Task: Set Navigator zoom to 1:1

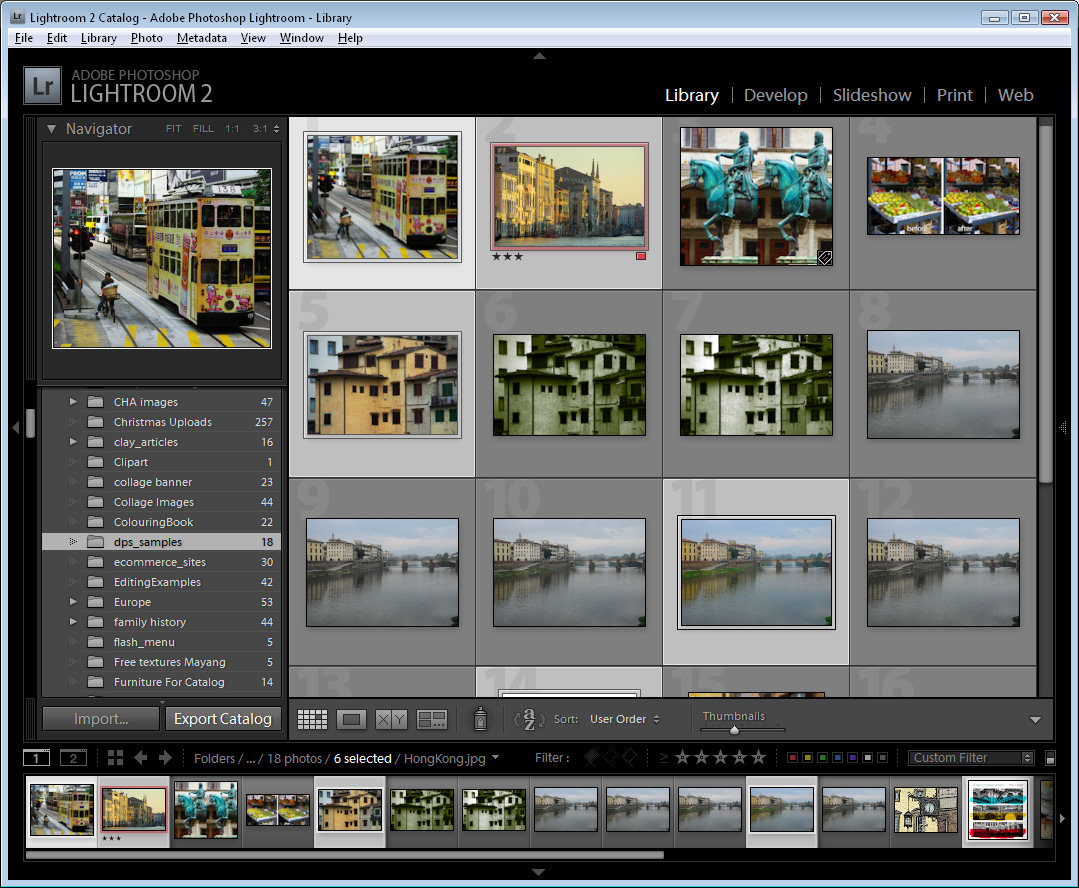Action: tap(233, 129)
